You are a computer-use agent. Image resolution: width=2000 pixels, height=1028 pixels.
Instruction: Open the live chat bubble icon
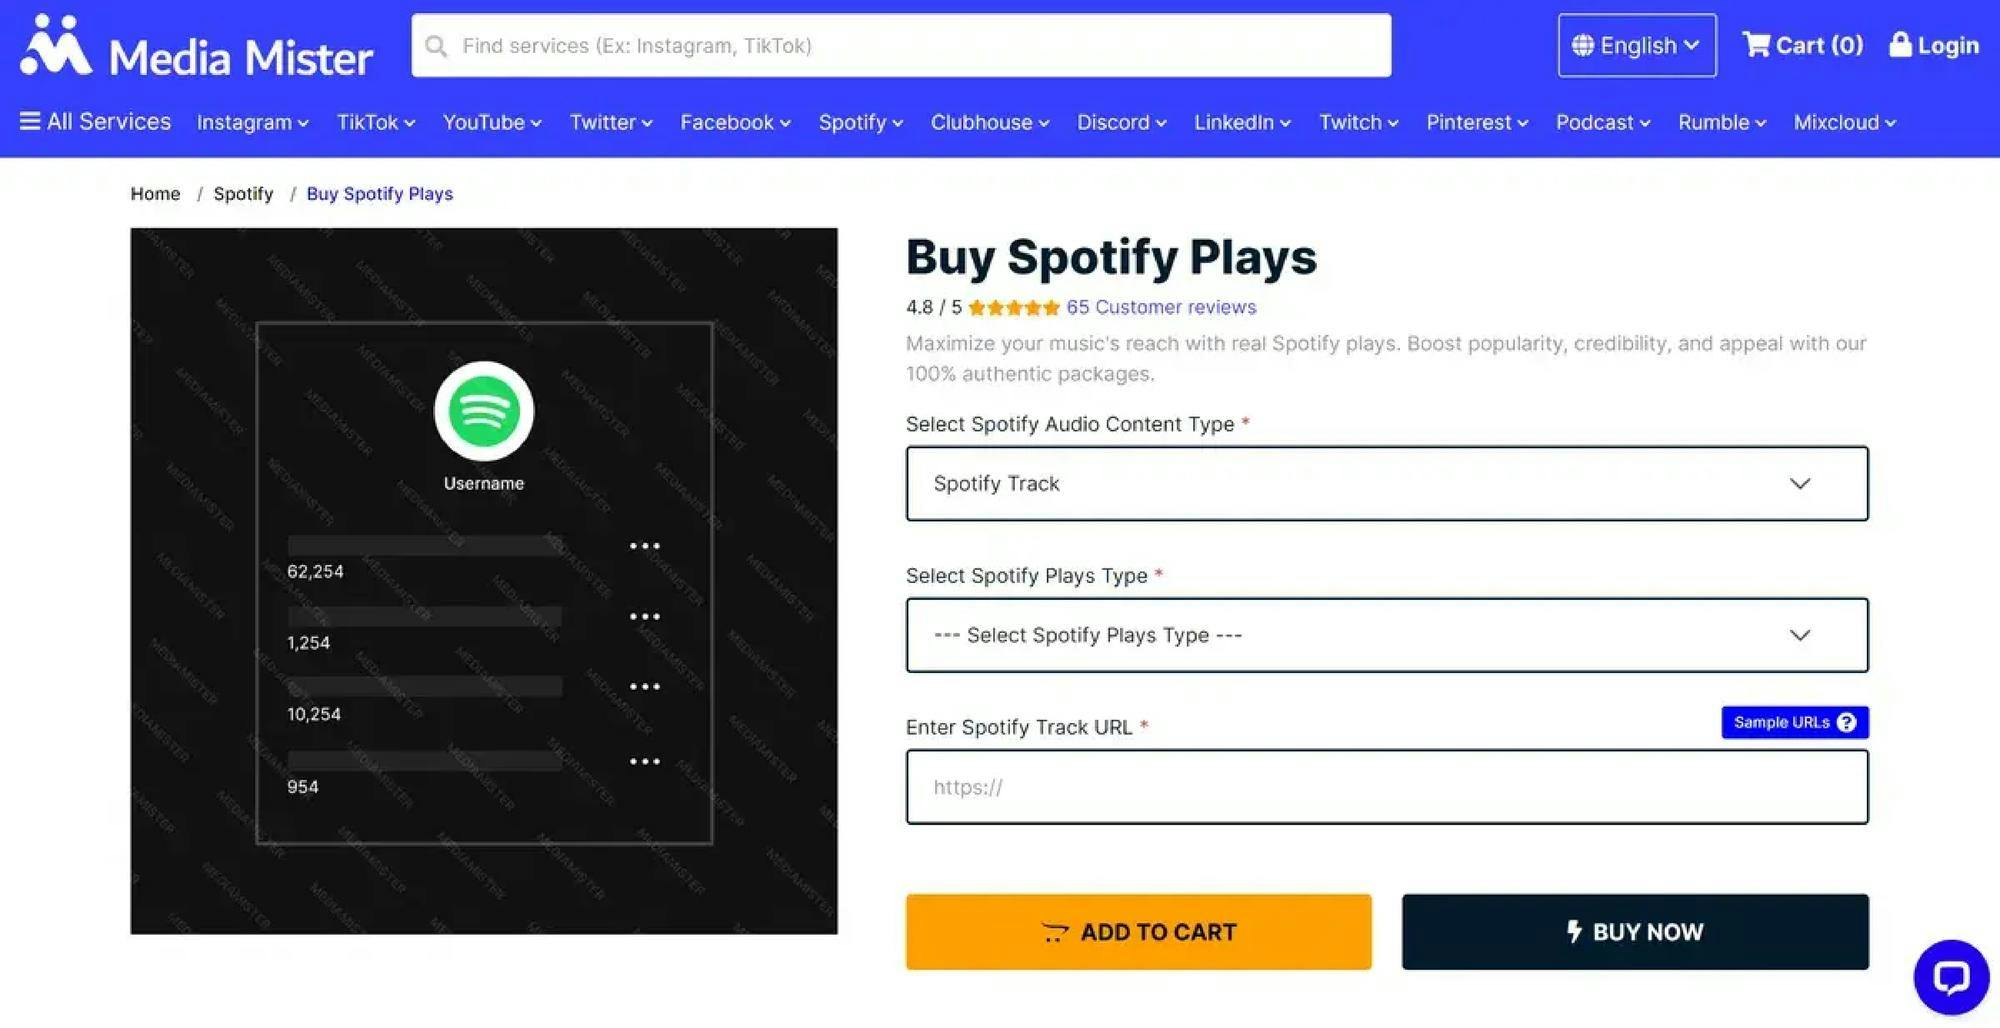click(1950, 976)
